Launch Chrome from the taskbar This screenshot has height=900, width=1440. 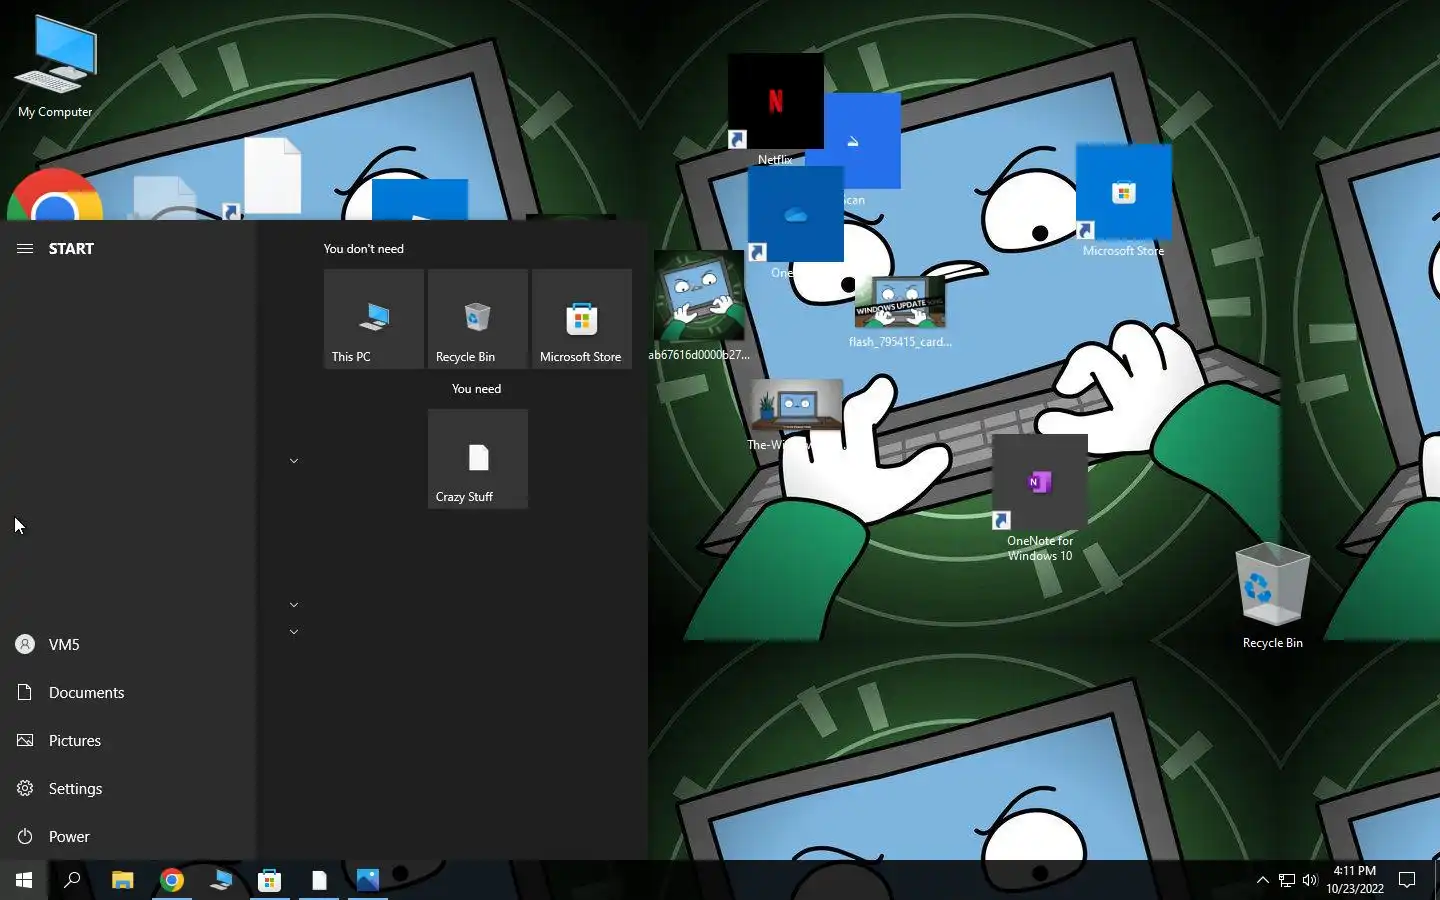point(172,880)
